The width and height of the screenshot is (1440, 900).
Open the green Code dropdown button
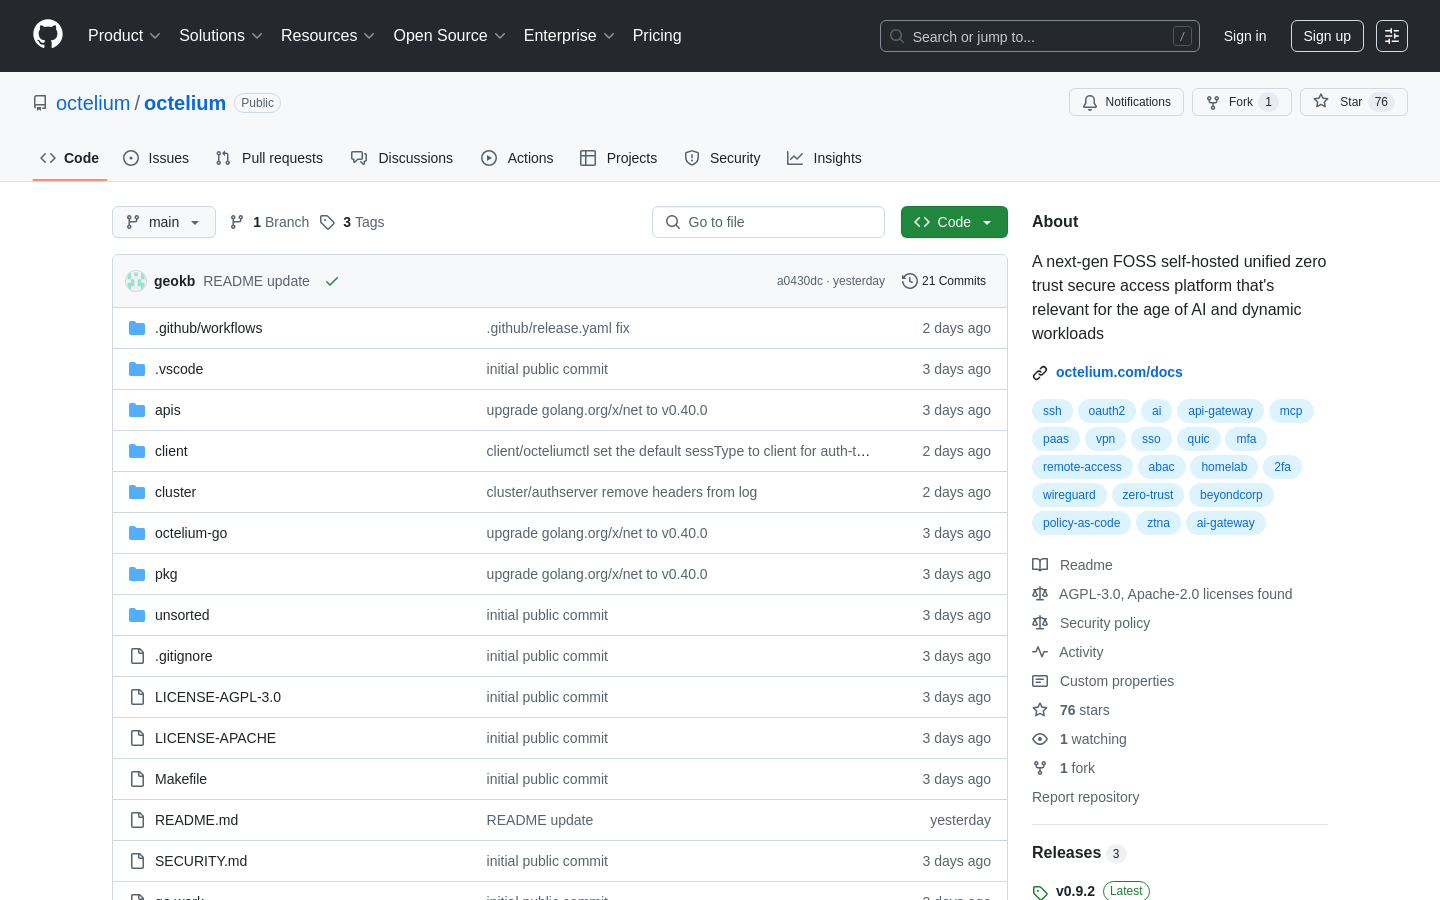(x=954, y=222)
